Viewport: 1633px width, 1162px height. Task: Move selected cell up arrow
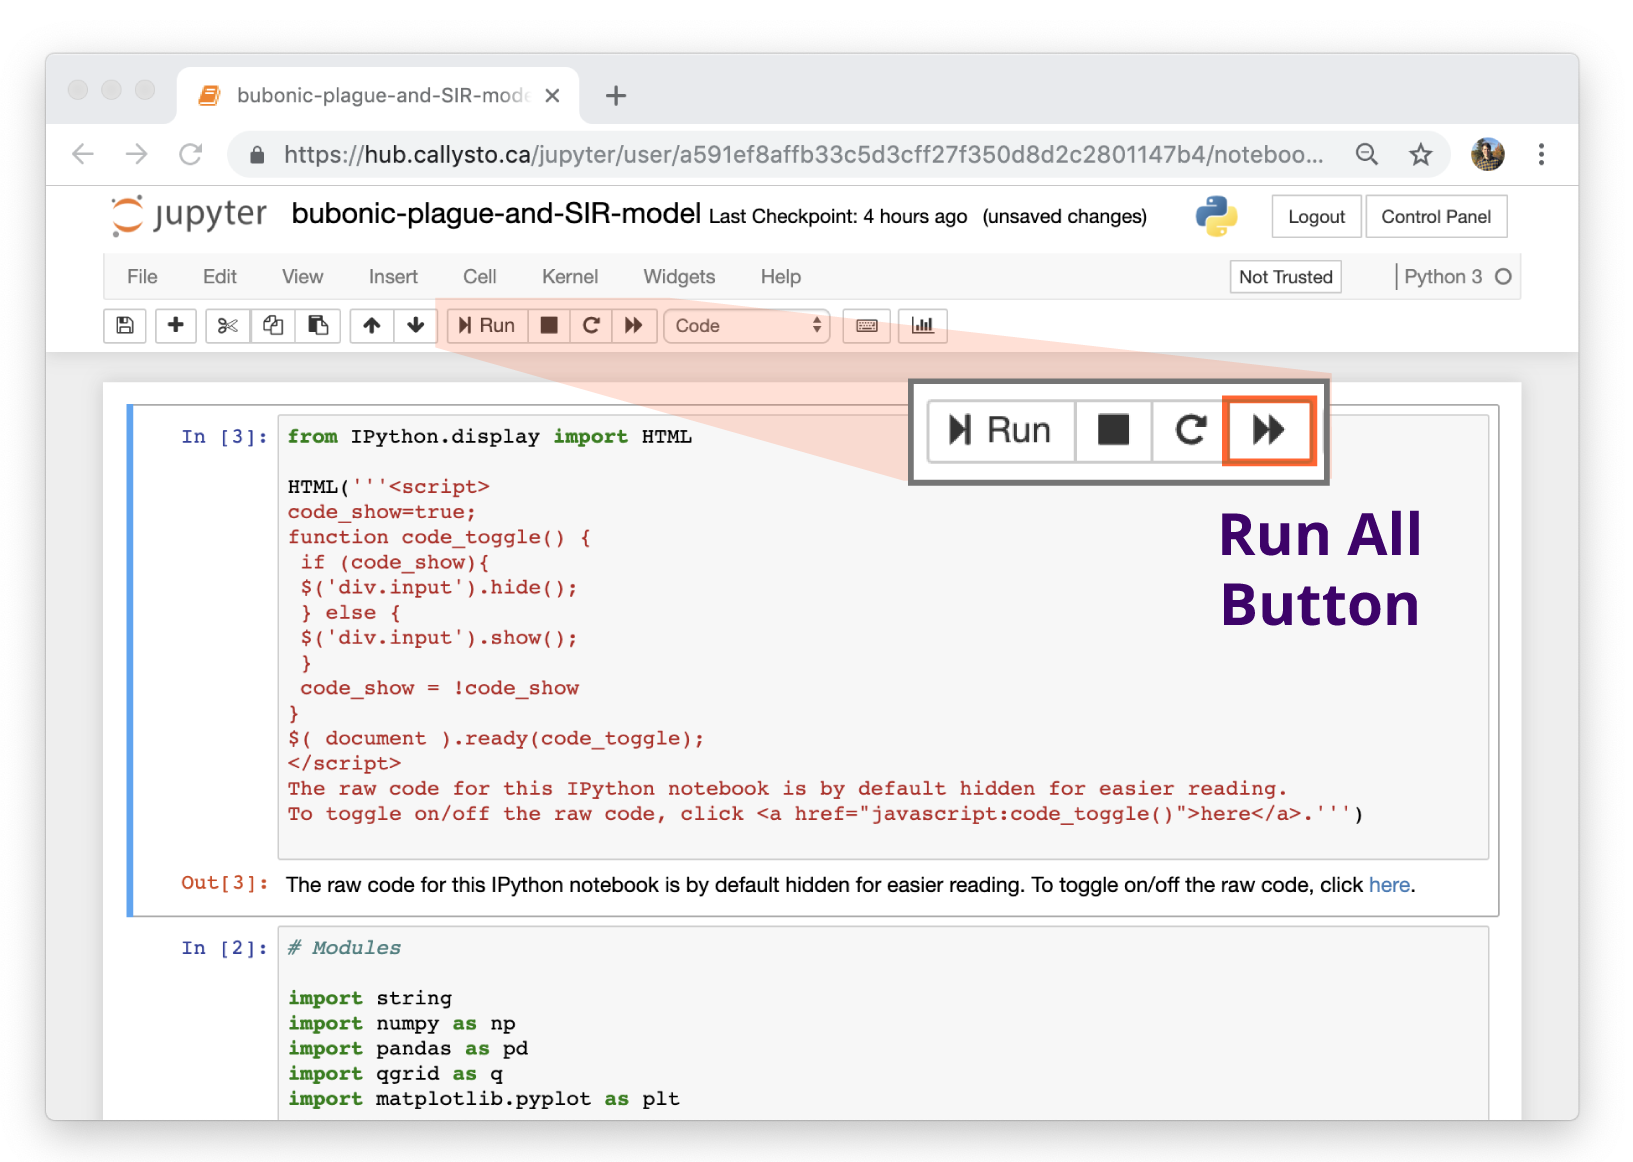pyautogui.click(x=372, y=326)
